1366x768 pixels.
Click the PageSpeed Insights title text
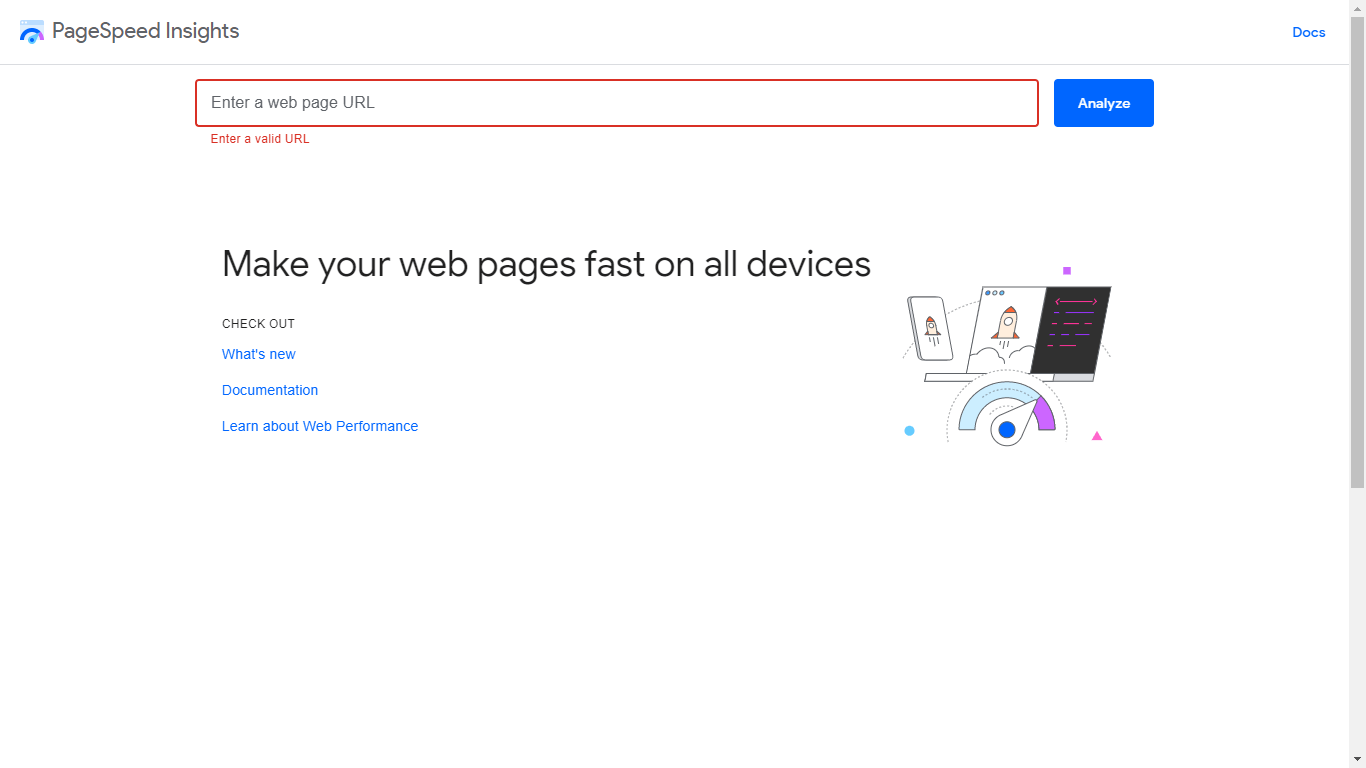(146, 31)
